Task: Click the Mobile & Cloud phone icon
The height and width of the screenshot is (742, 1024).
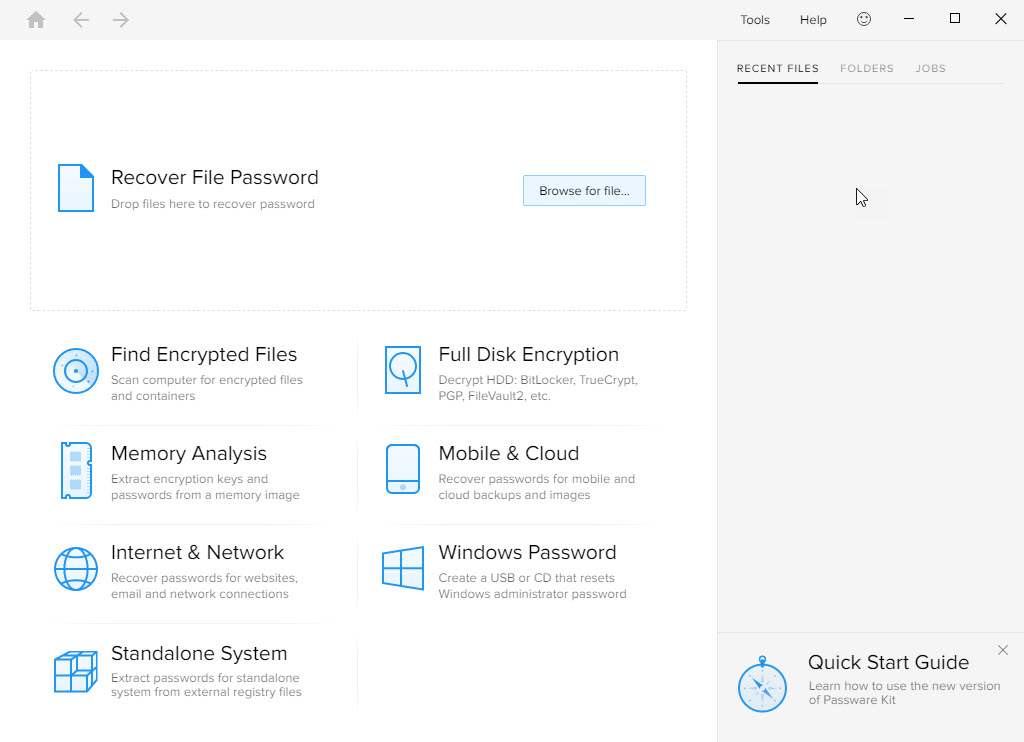Action: (403, 469)
